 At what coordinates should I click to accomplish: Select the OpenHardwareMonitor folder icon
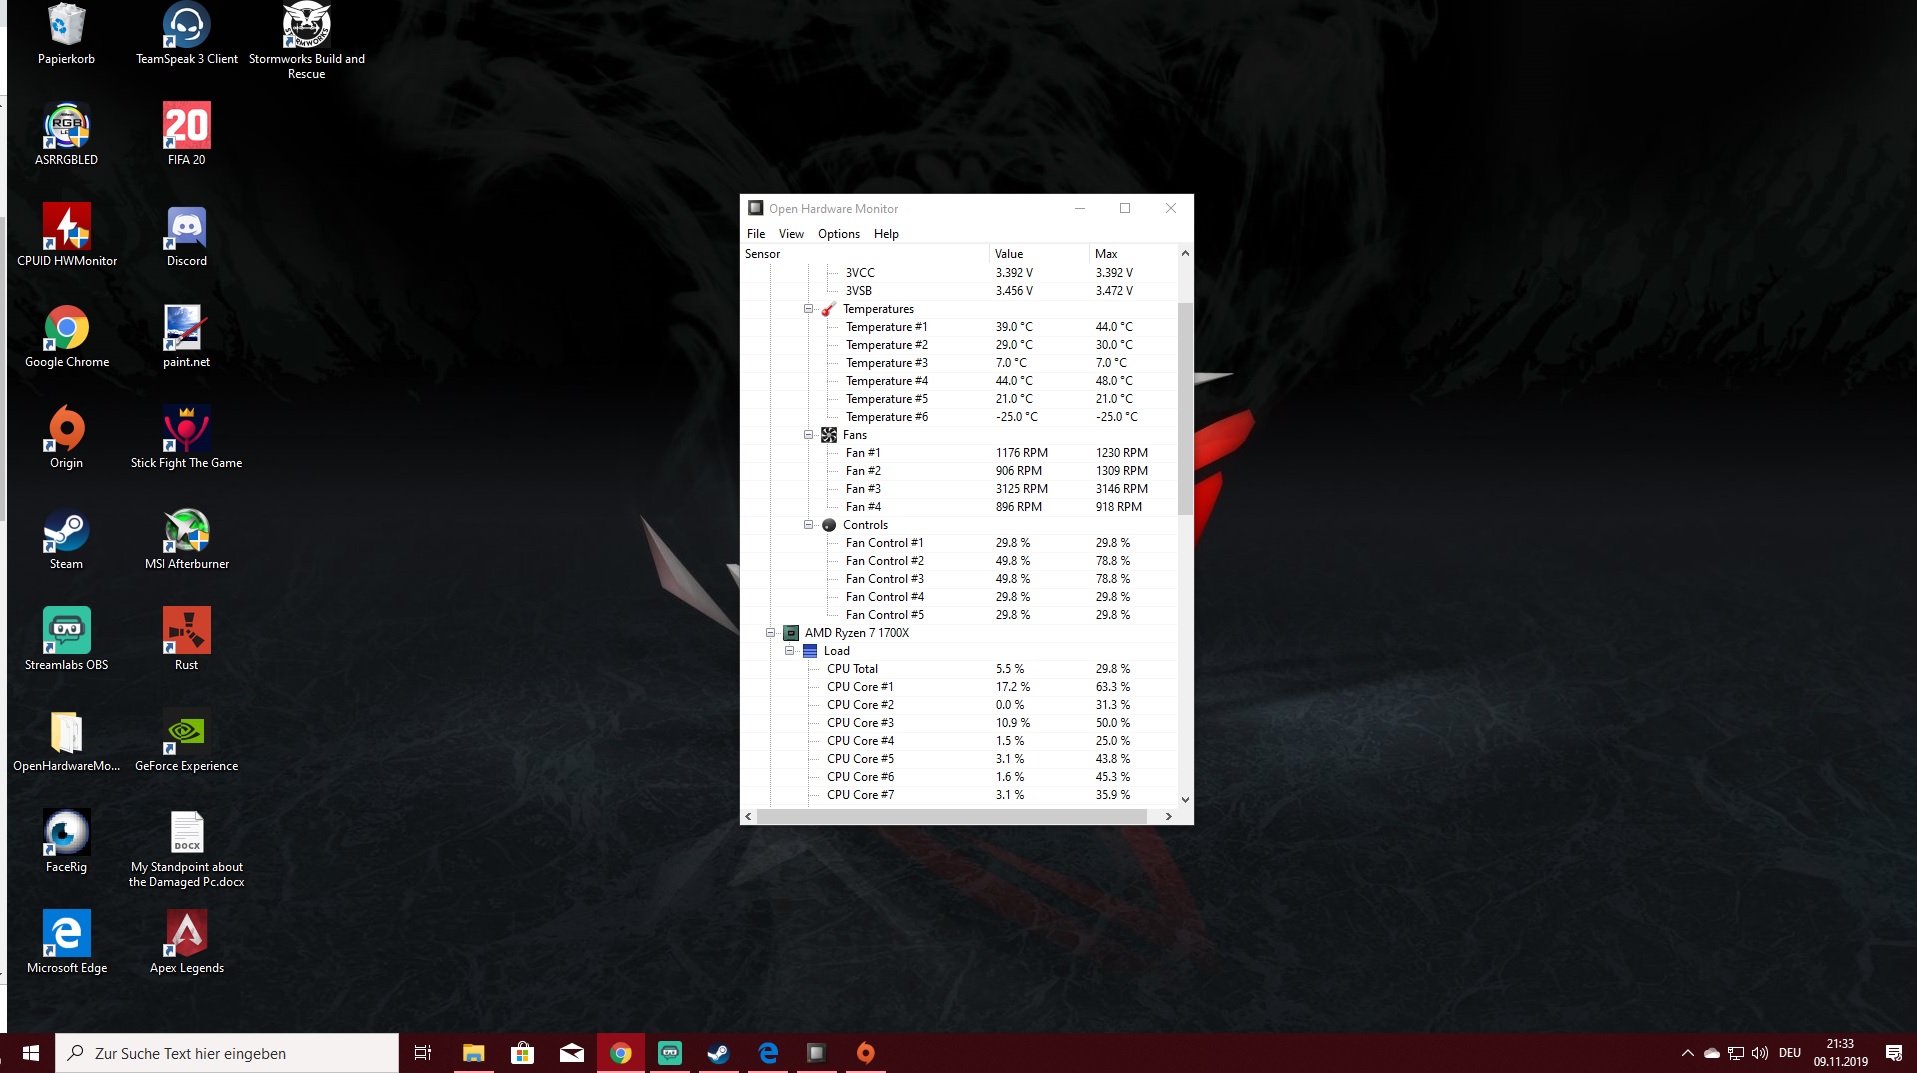click(67, 741)
